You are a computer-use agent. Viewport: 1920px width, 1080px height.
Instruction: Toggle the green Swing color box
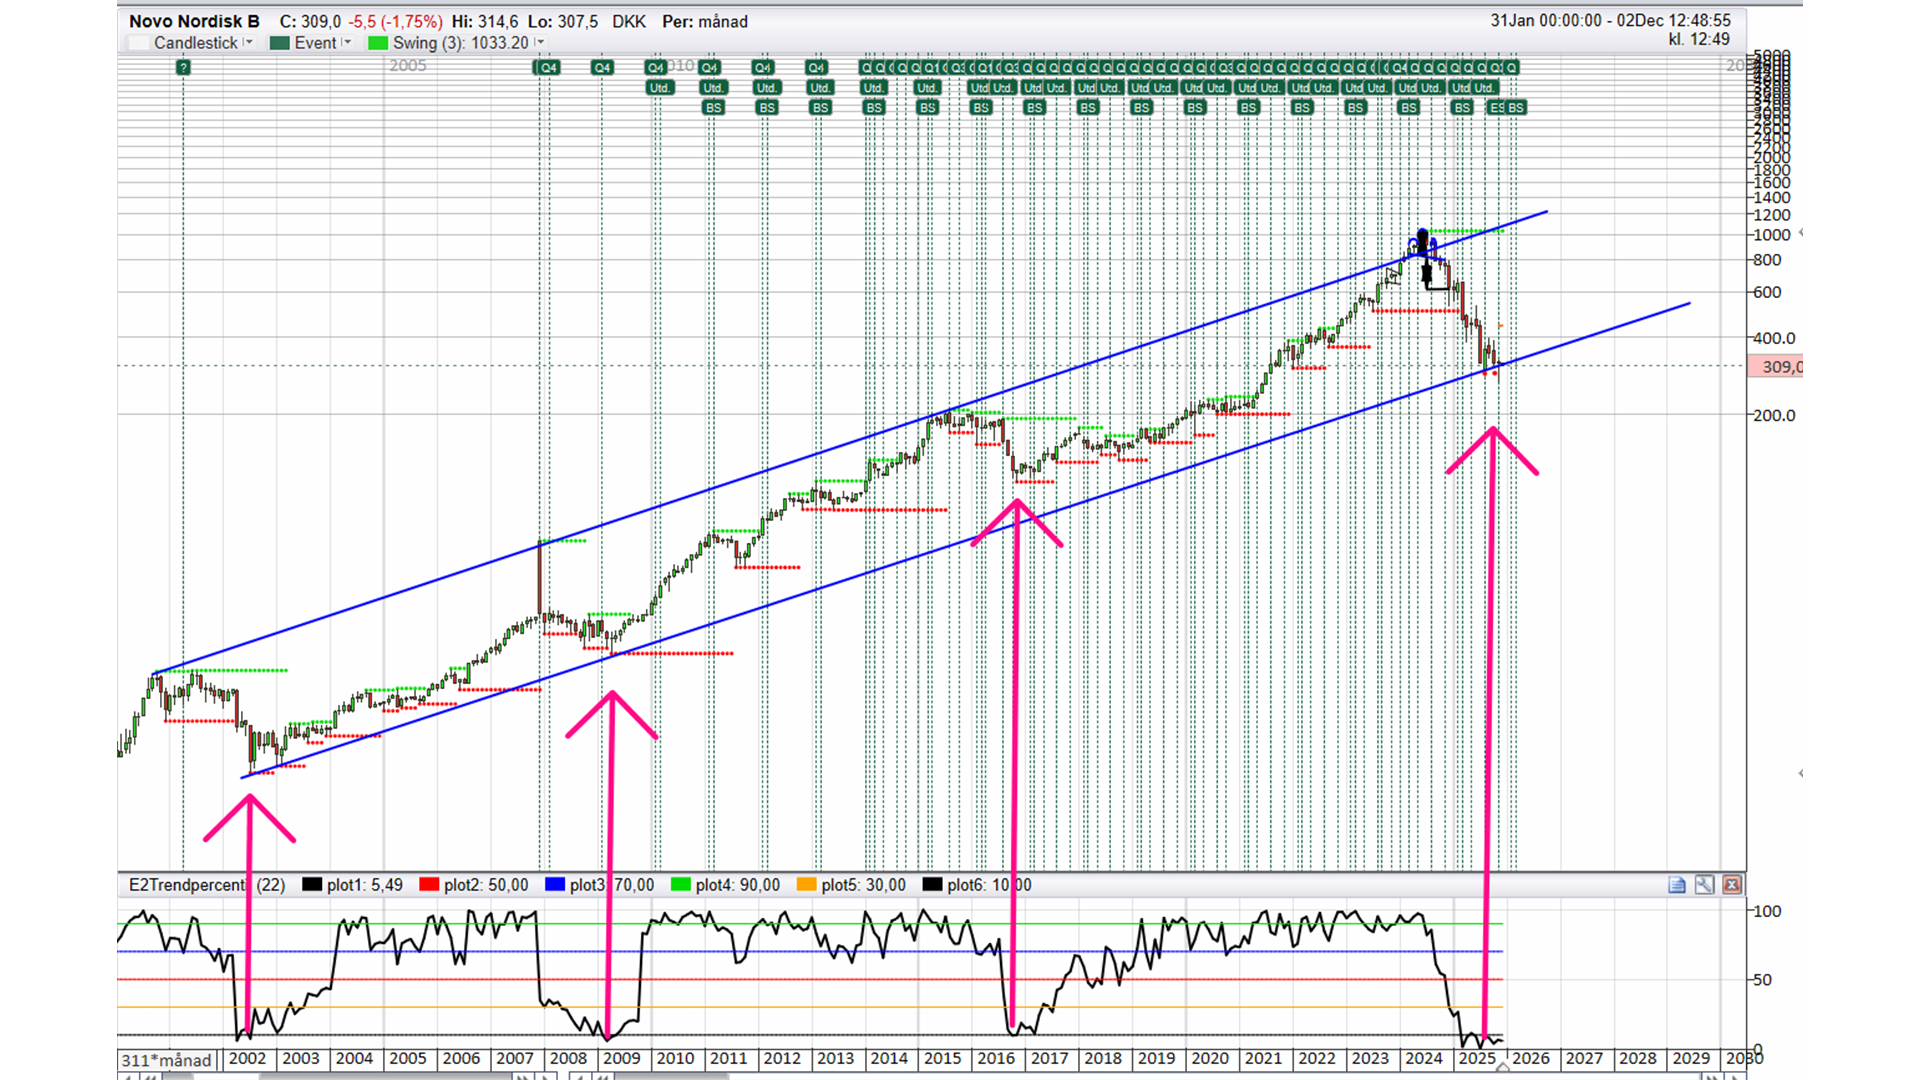click(x=378, y=43)
